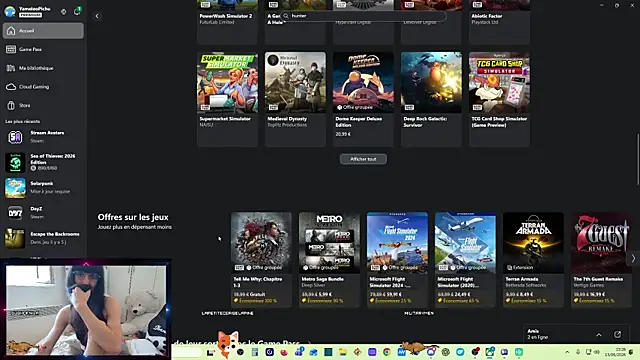Open Microsoft Flight Simulator 2024 deal
Viewport: 640px width, 360px height.
point(397,260)
